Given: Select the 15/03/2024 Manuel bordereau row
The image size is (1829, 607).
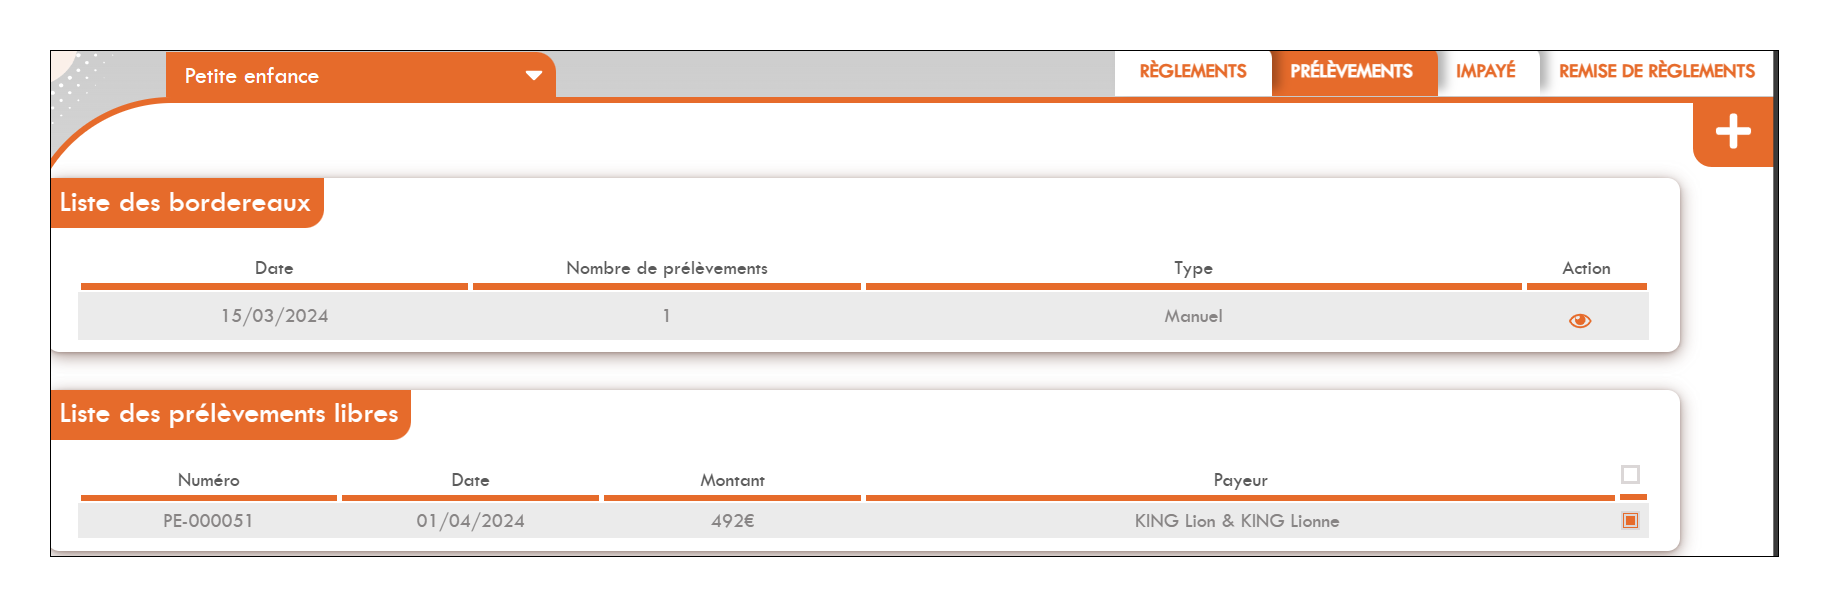Looking at the screenshot, I should point(1192,316).
